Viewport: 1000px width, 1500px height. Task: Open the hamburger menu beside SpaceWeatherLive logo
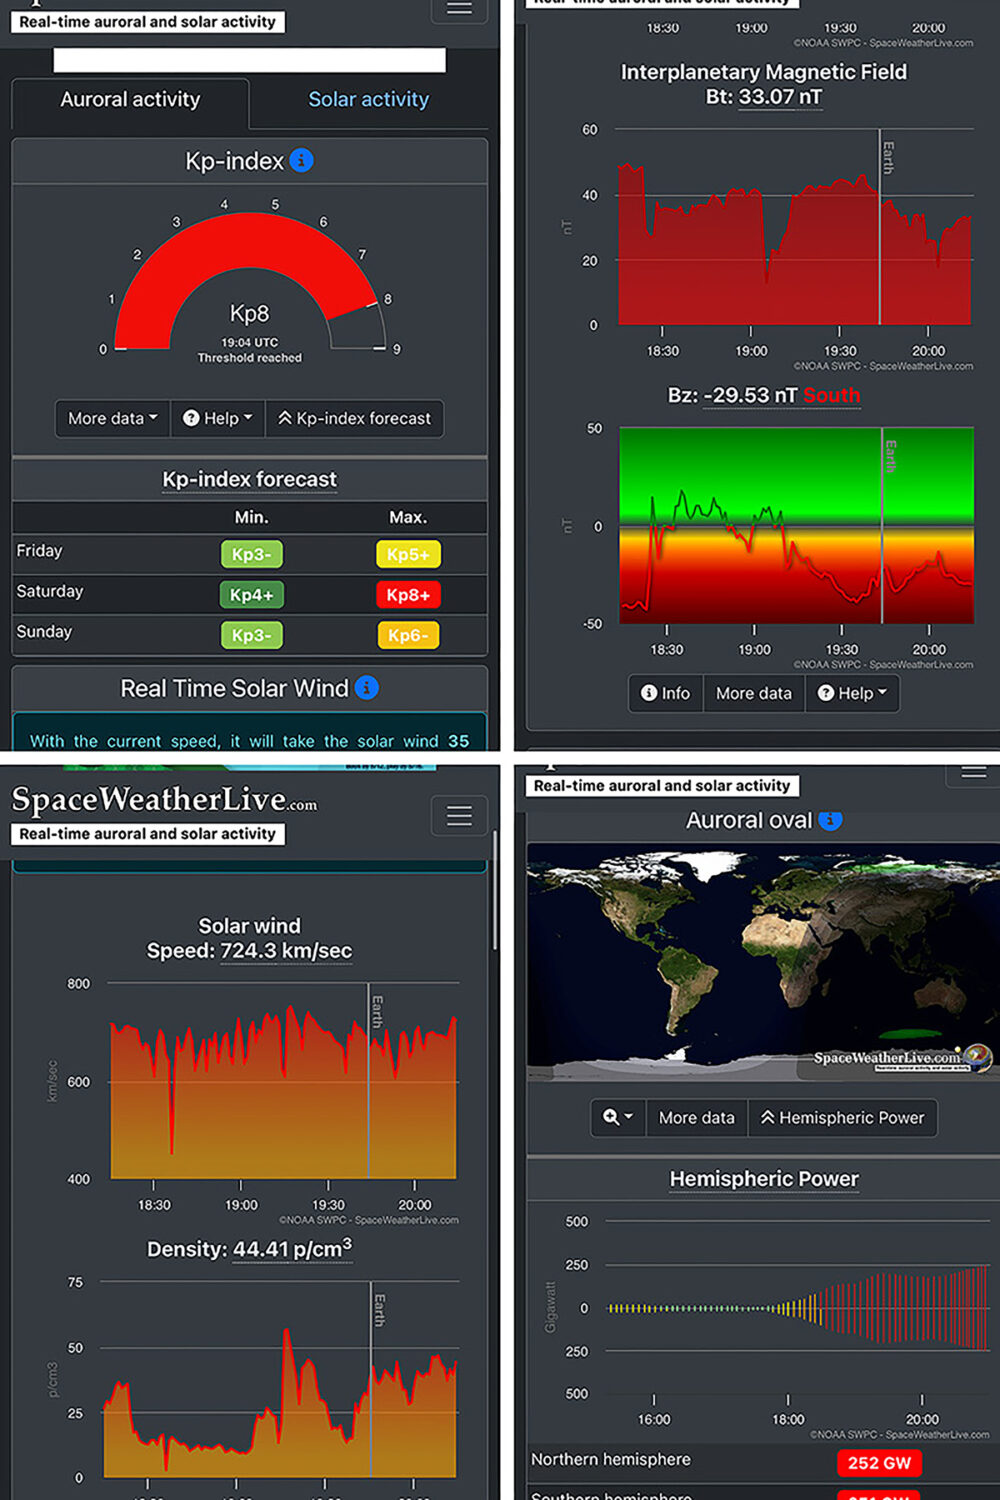coord(459,816)
